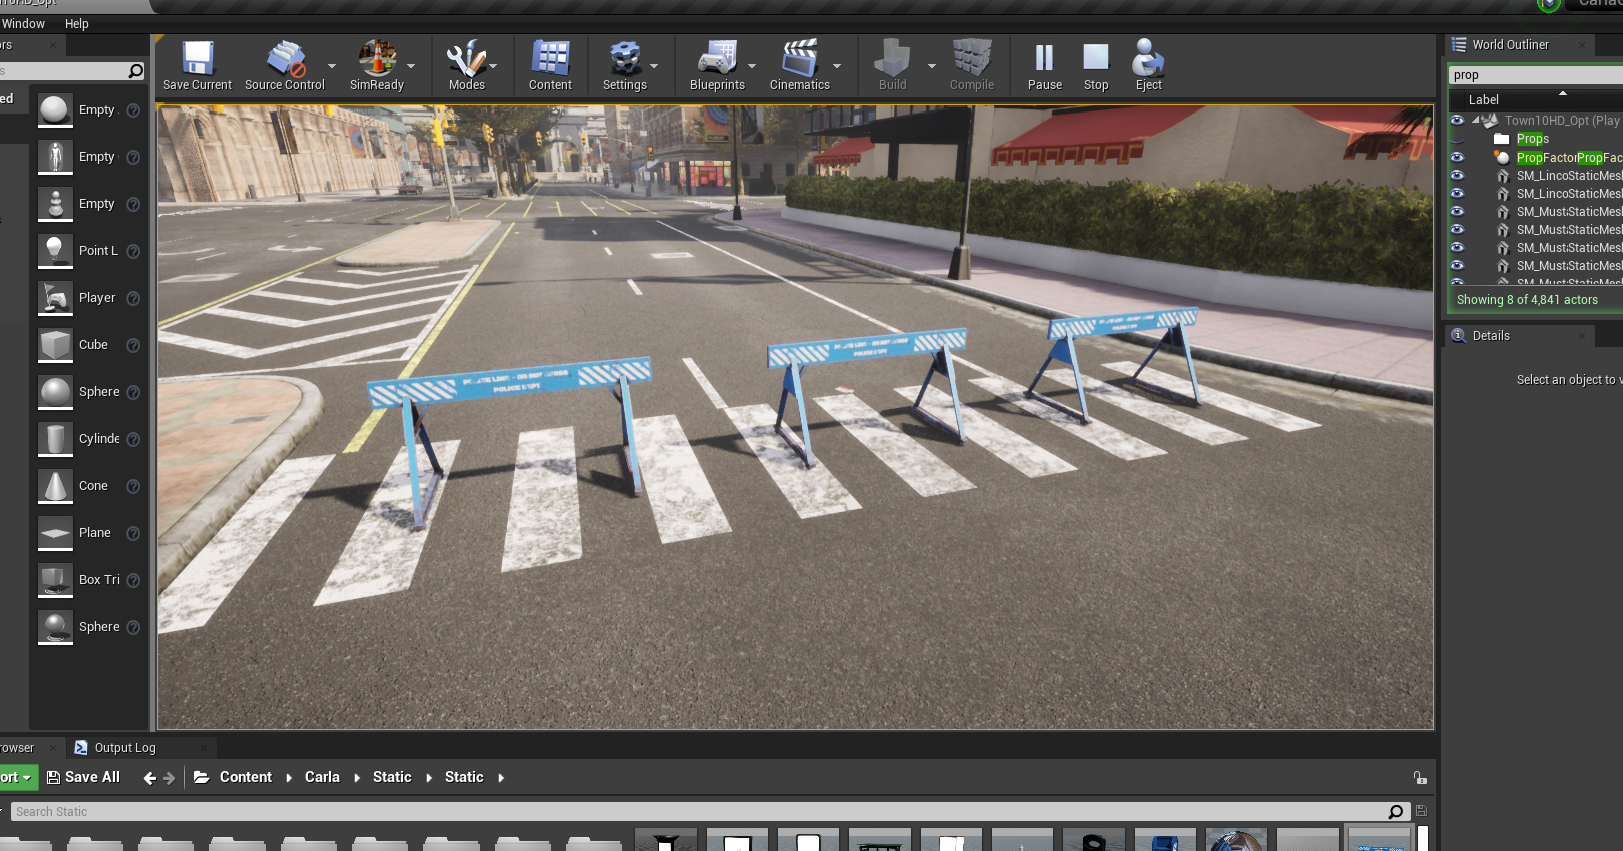Open help icon beside Point Light
Viewport: 1623px width, 851px height.
pos(133,251)
